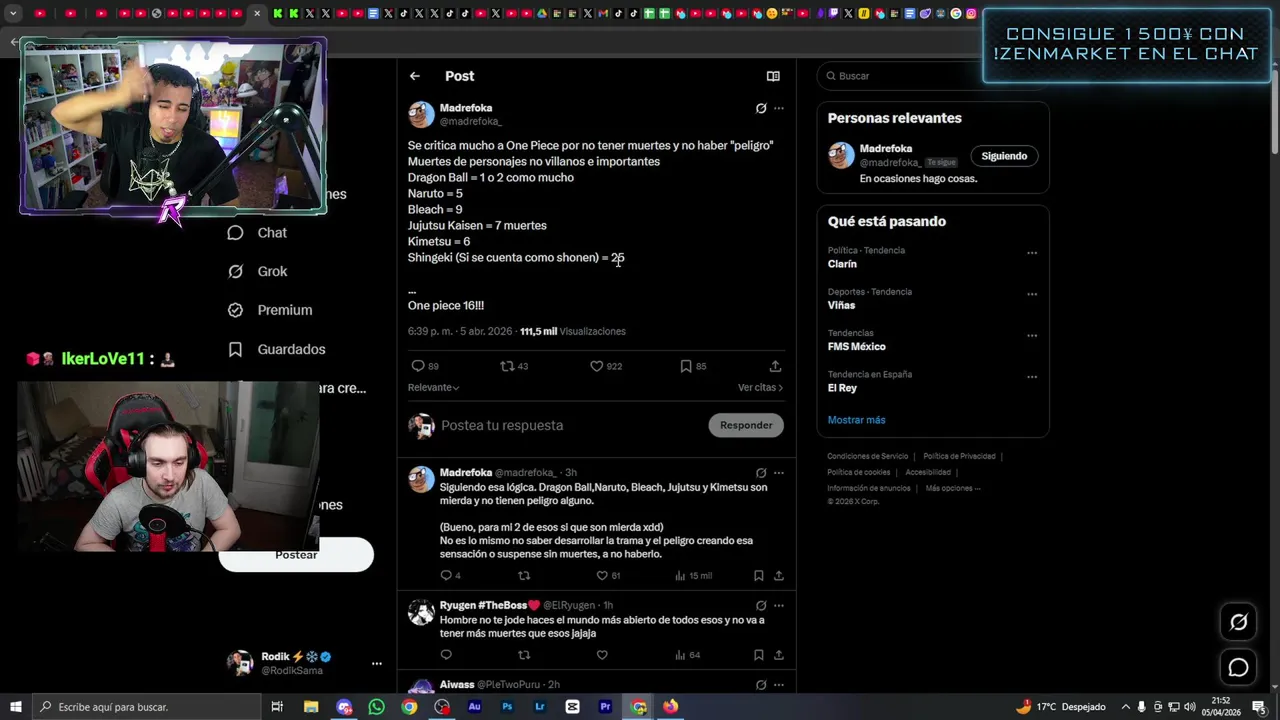This screenshot has width=1280, height=720.
Task: Bookmark Ryugen #TheBoss comment
Action: point(759,655)
